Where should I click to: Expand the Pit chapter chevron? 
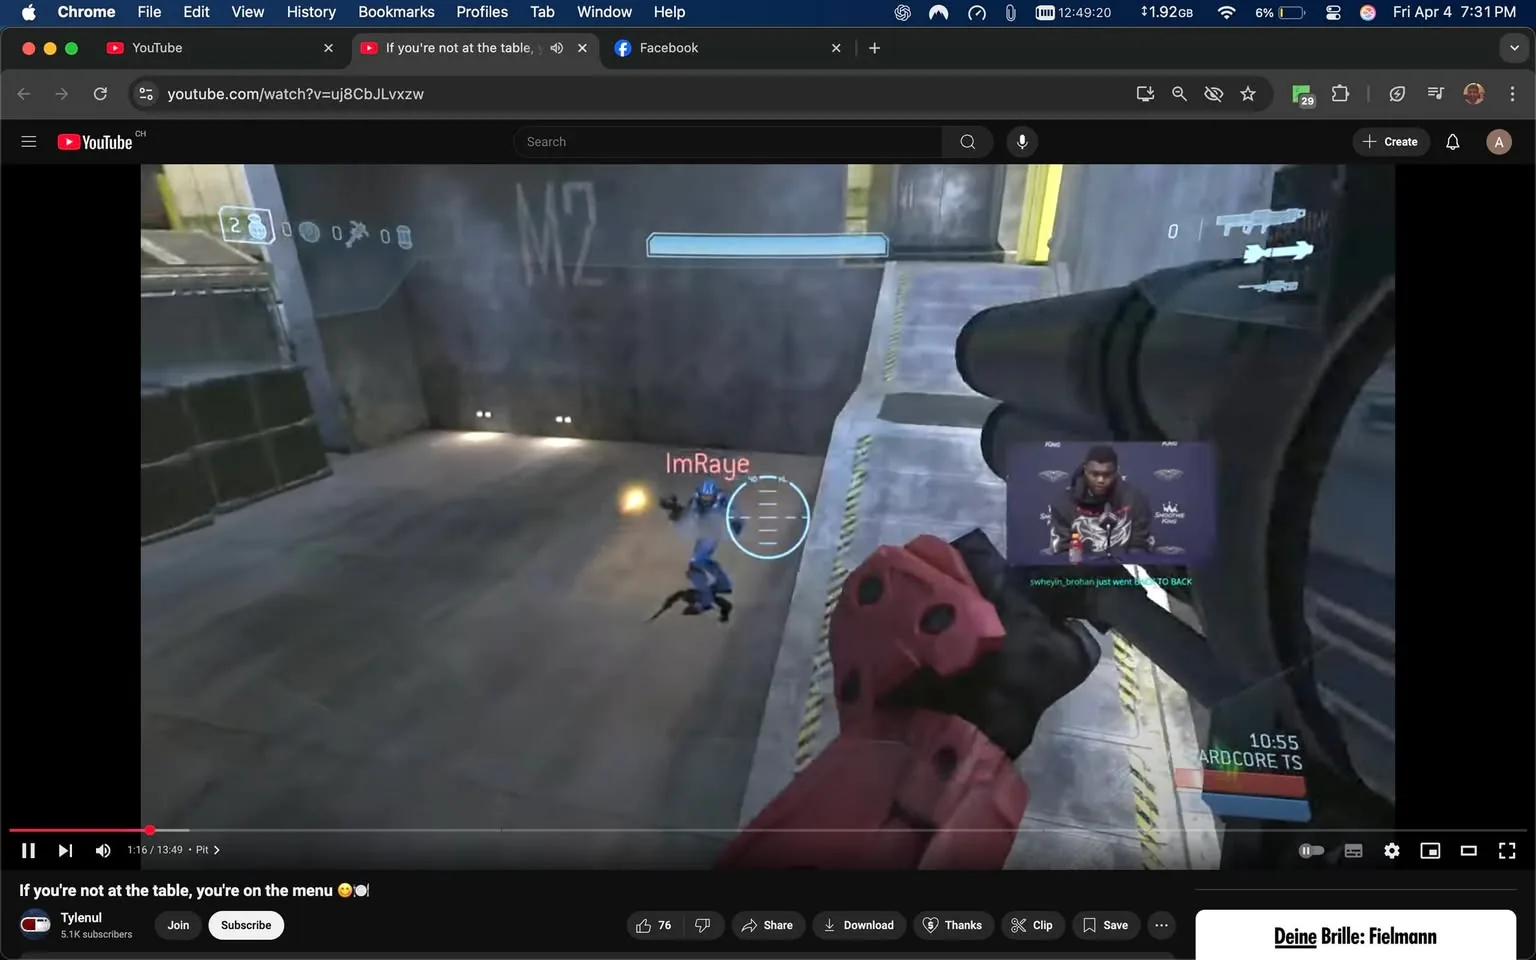point(217,849)
